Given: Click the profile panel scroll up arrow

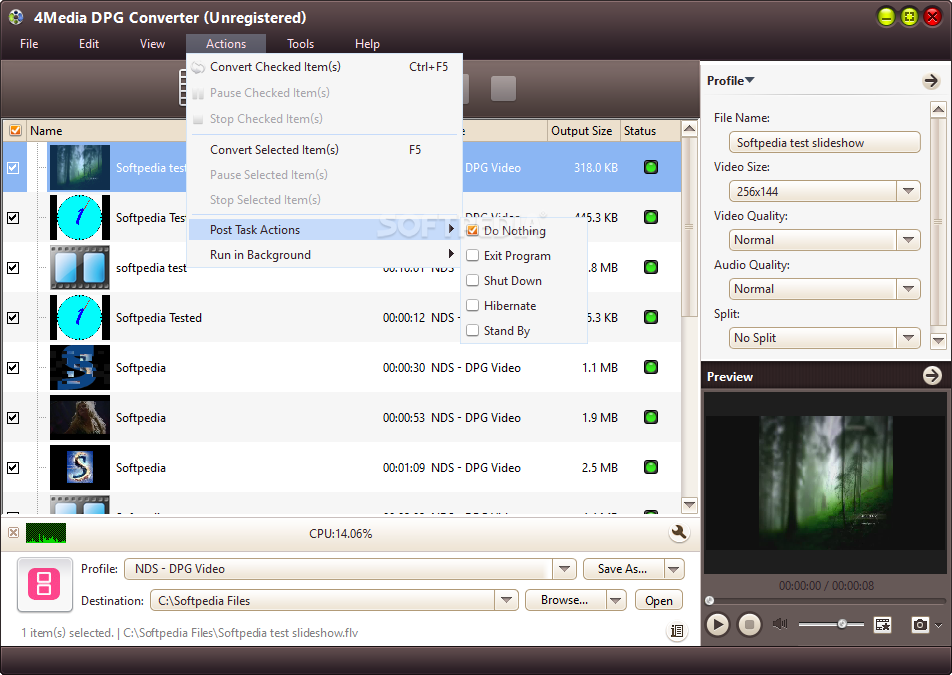Looking at the screenshot, I should [x=938, y=109].
